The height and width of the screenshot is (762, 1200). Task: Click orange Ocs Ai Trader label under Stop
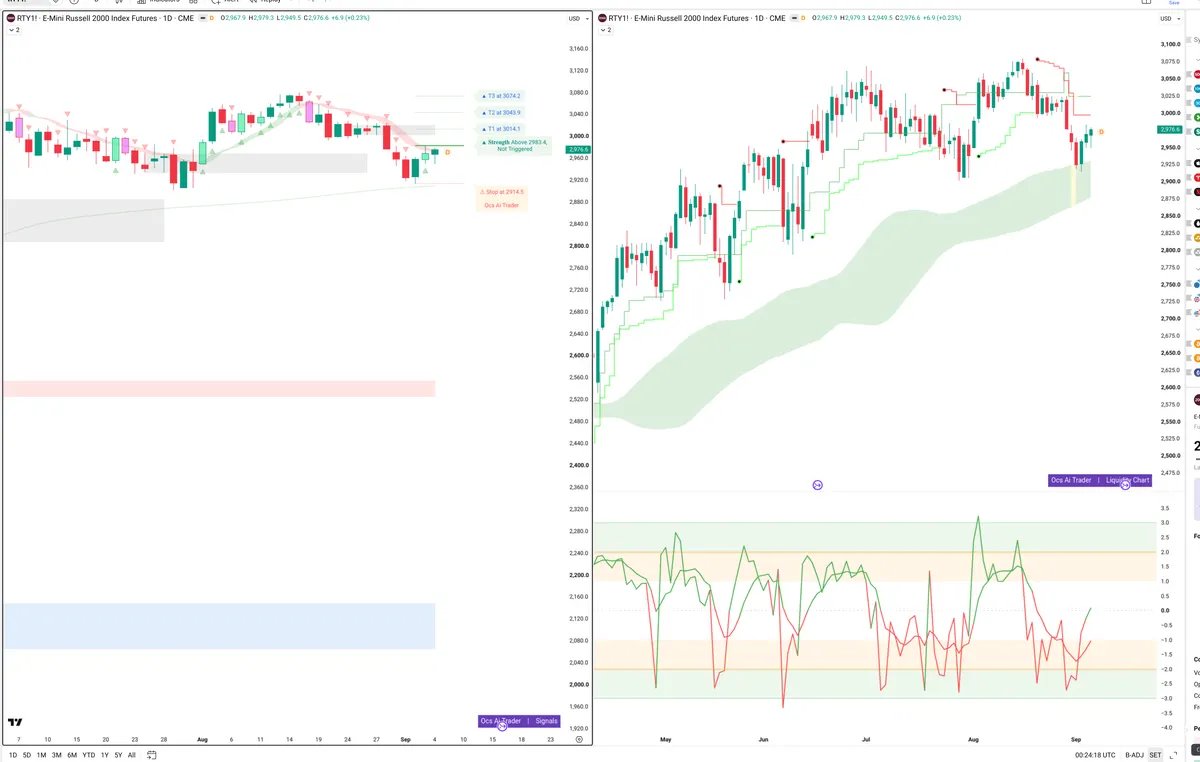click(502, 205)
